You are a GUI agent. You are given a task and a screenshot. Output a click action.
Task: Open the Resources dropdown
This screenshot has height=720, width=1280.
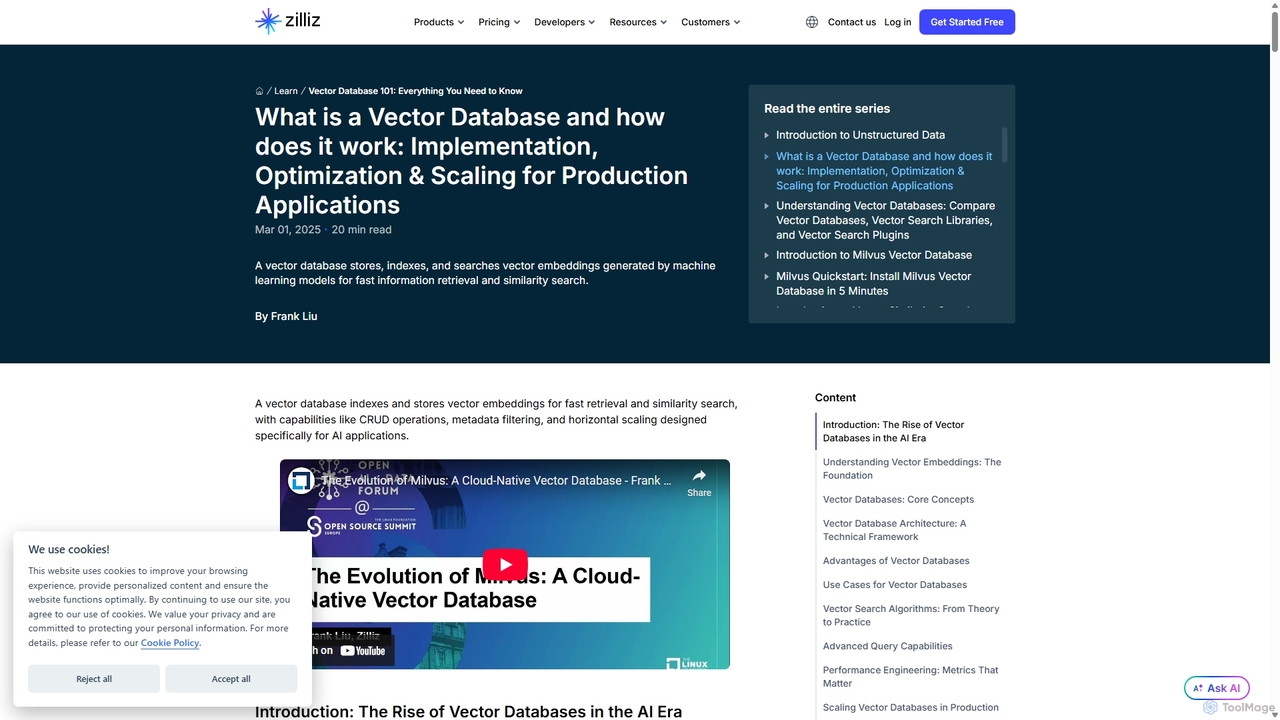coord(638,22)
